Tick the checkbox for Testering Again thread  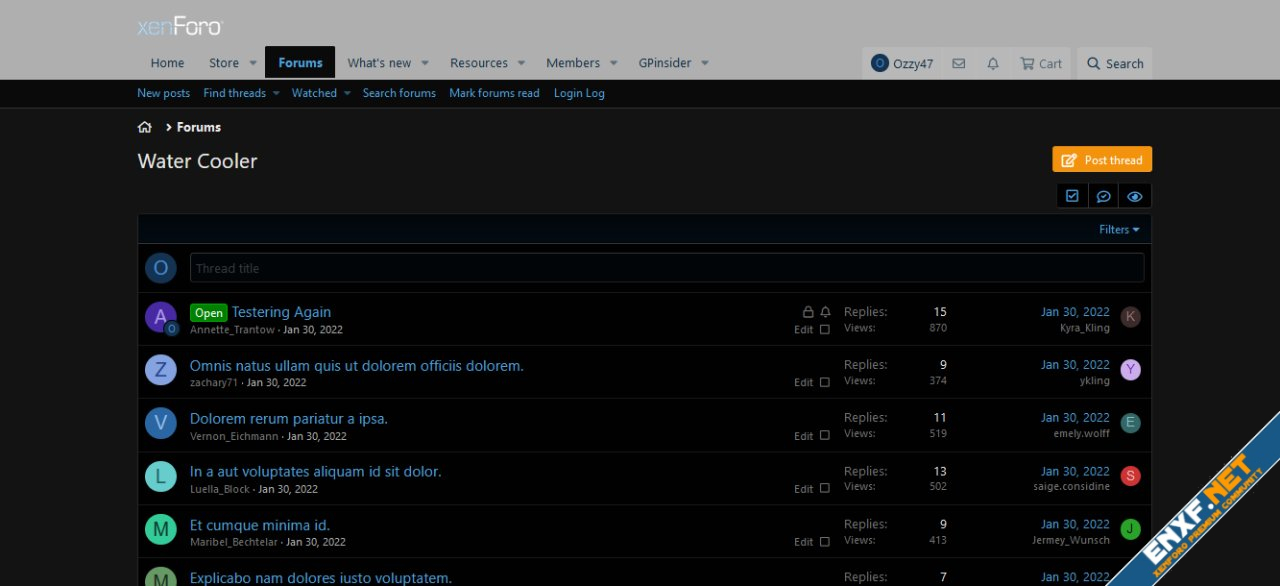pyautogui.click(x=825, y=329)
